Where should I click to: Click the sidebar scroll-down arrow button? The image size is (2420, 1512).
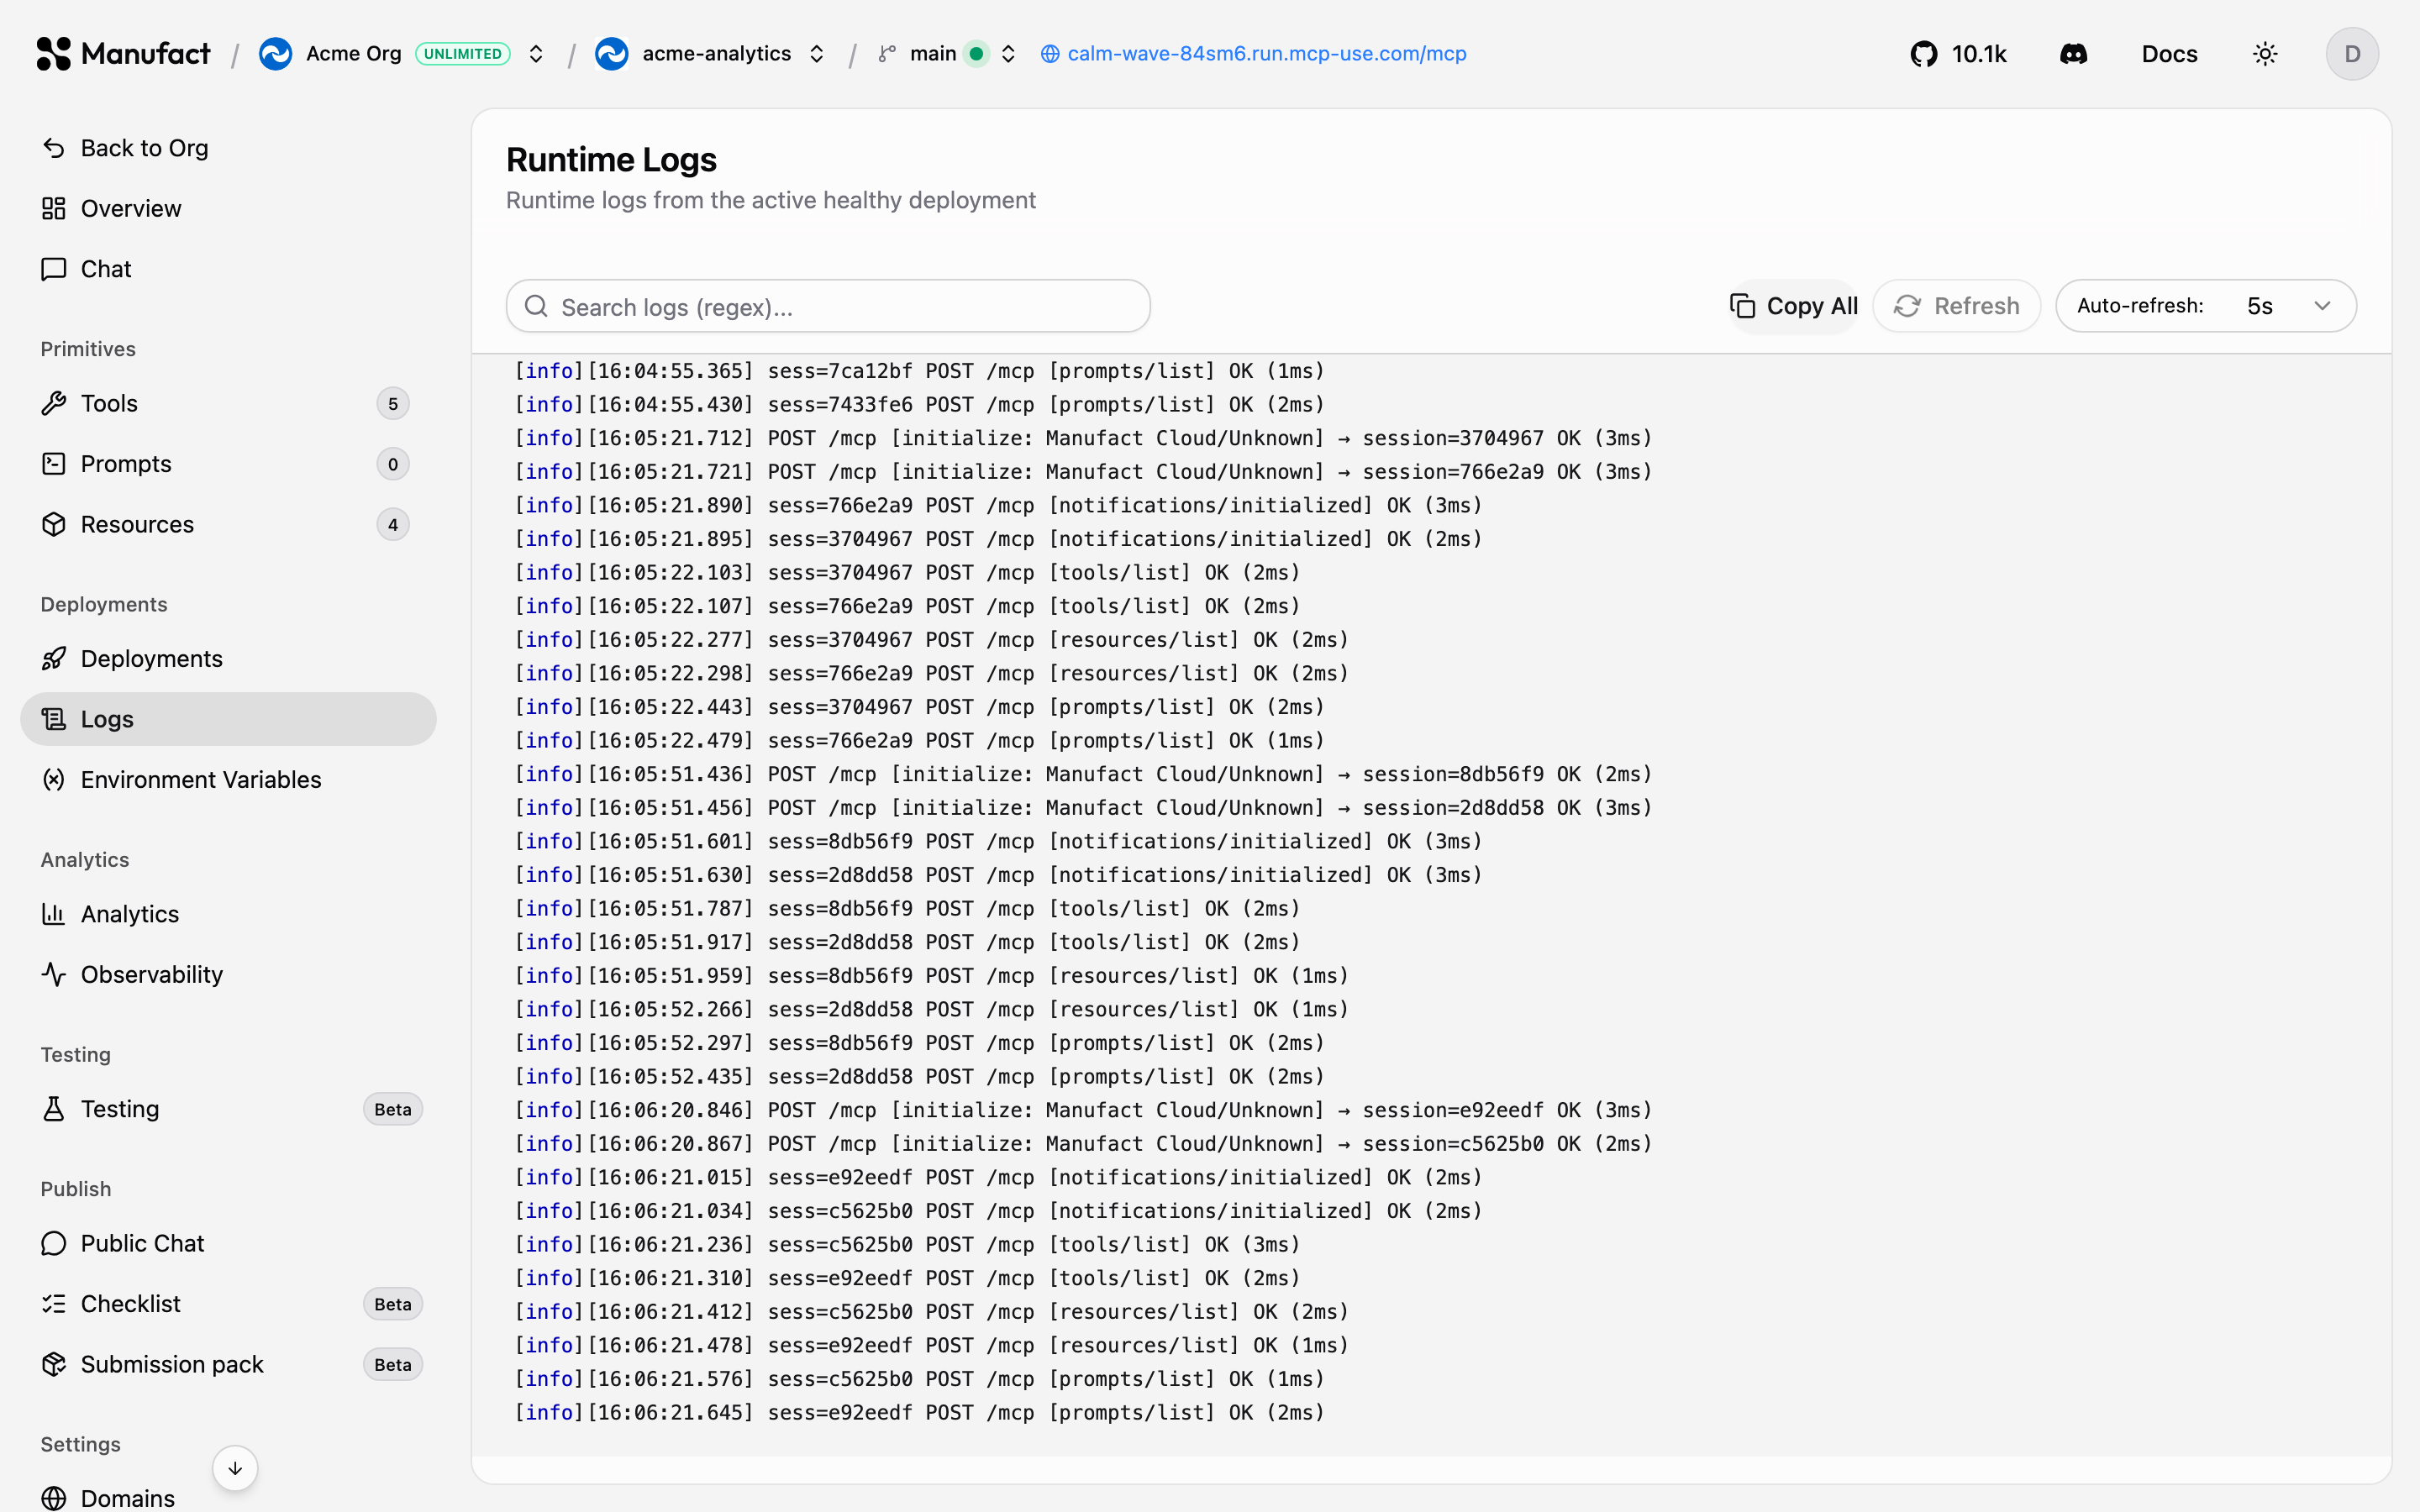235,1468
